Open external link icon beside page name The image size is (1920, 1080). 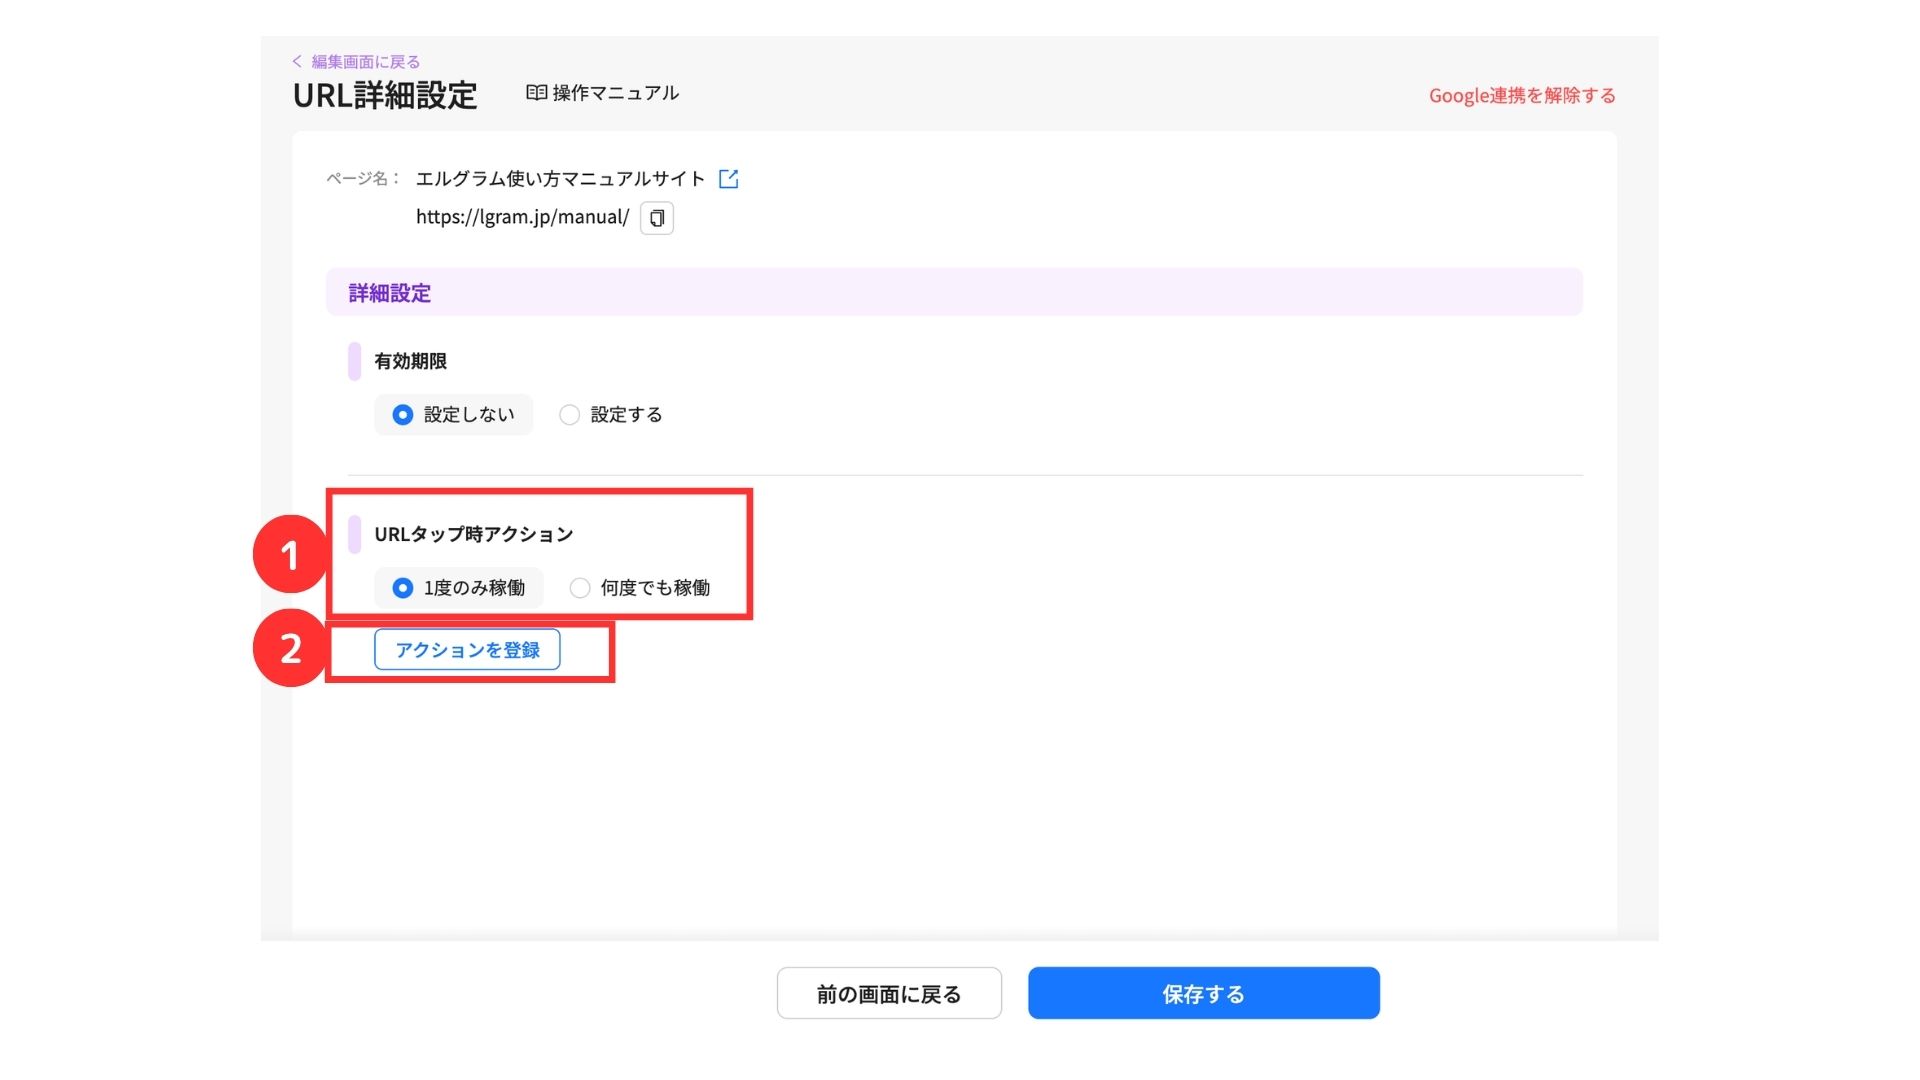tap(728, 179)
